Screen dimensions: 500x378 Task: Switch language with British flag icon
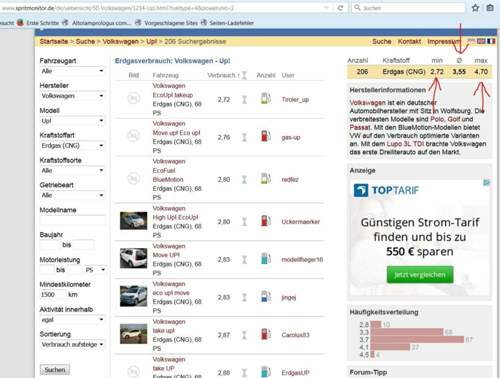coord(481,41)
